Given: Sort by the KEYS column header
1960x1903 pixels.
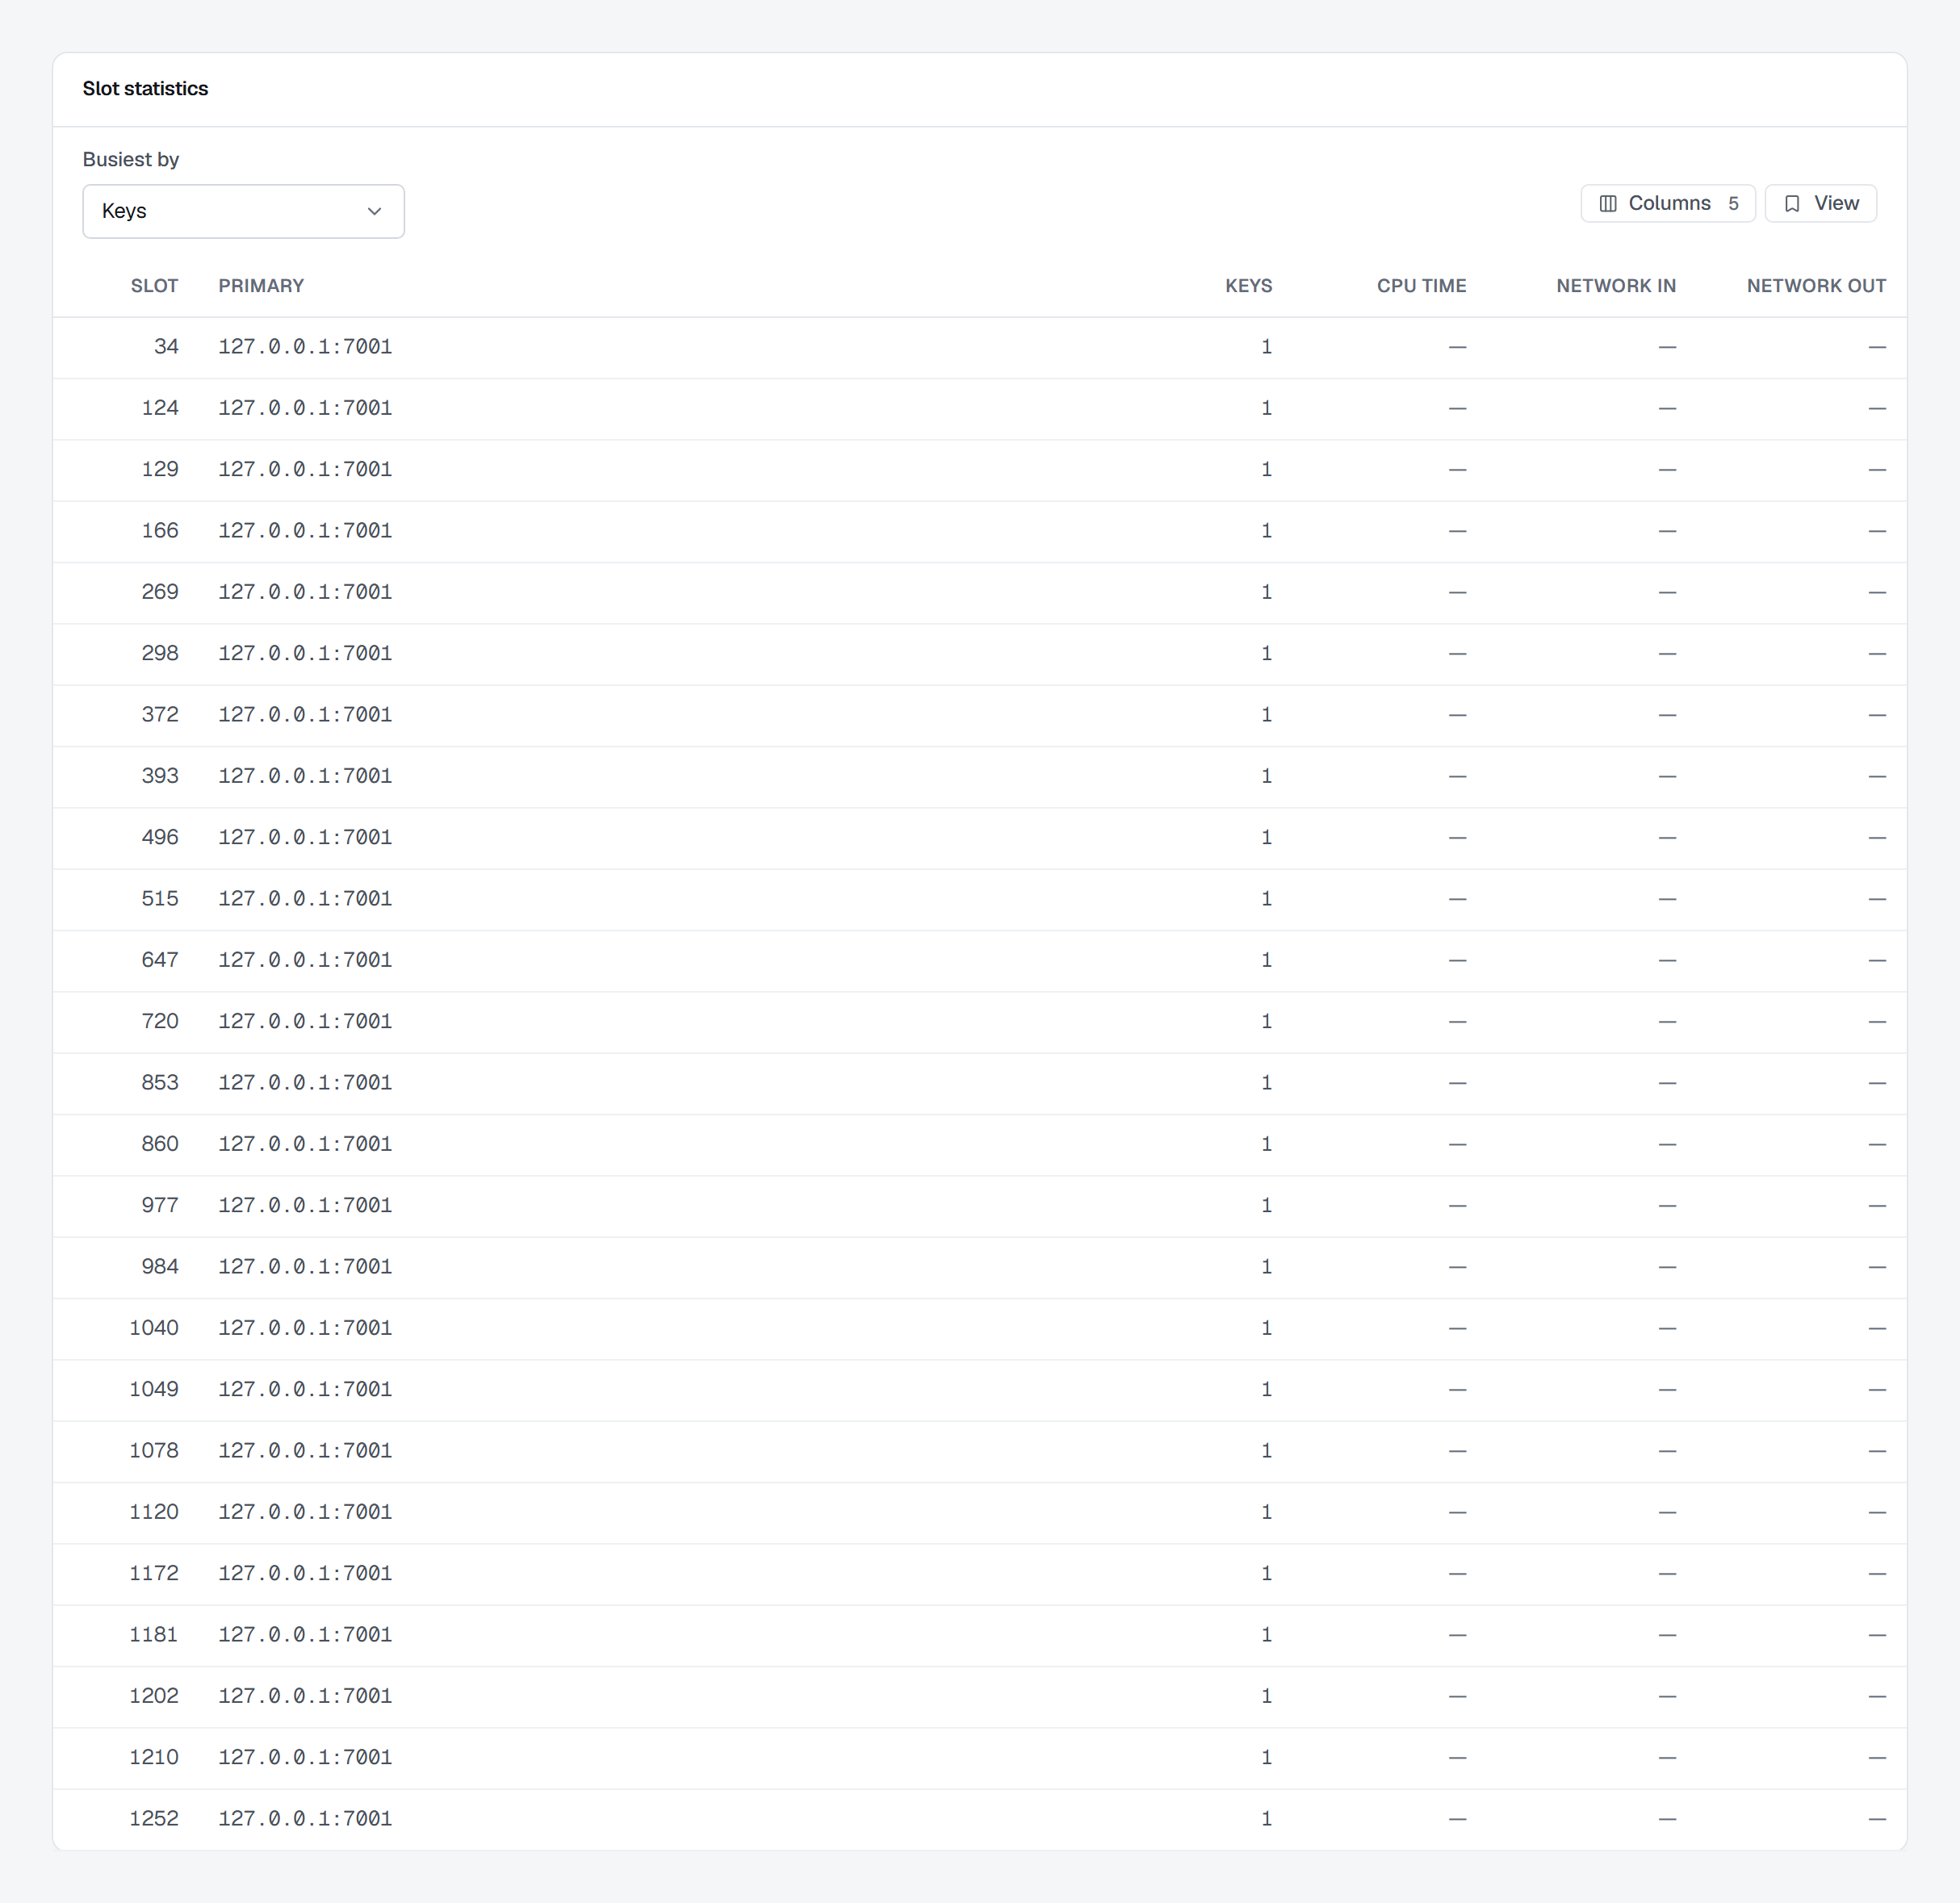Looking at the screenshot, I should tap(1248, 286).
